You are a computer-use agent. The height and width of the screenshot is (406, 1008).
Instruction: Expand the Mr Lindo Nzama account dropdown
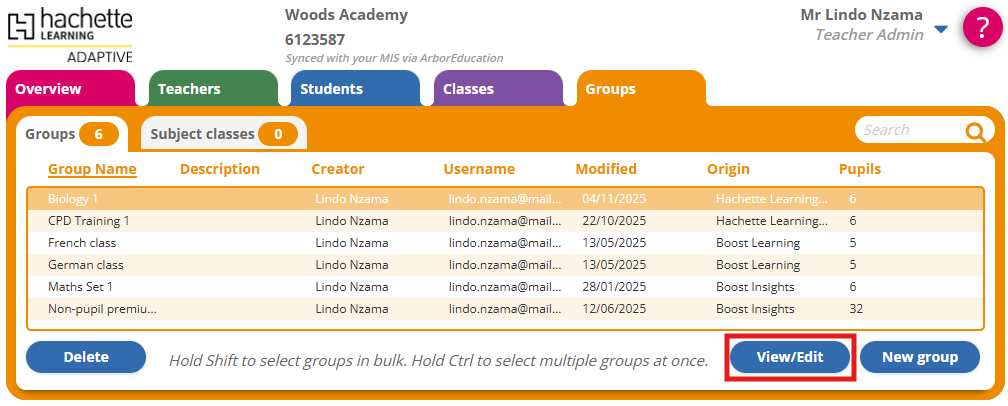(x=940, y=30)
